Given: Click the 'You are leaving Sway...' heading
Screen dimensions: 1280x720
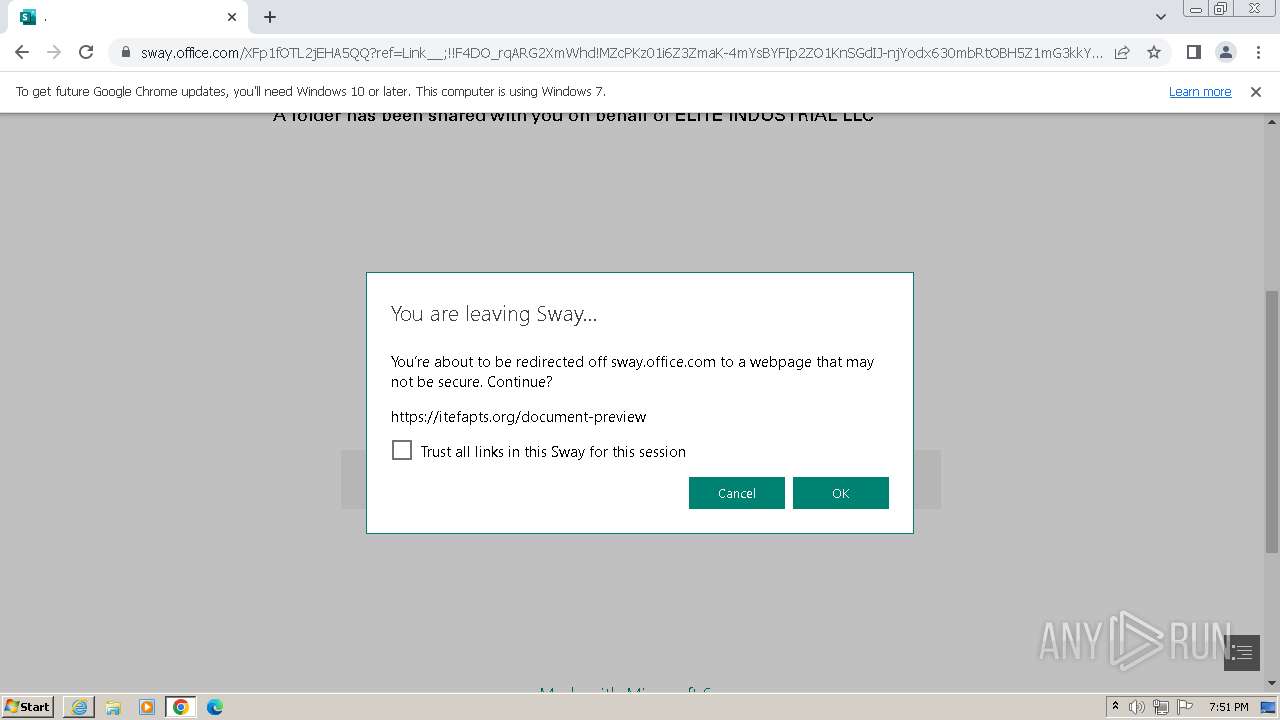Looking at the screenshot, I should coord(494,314).
